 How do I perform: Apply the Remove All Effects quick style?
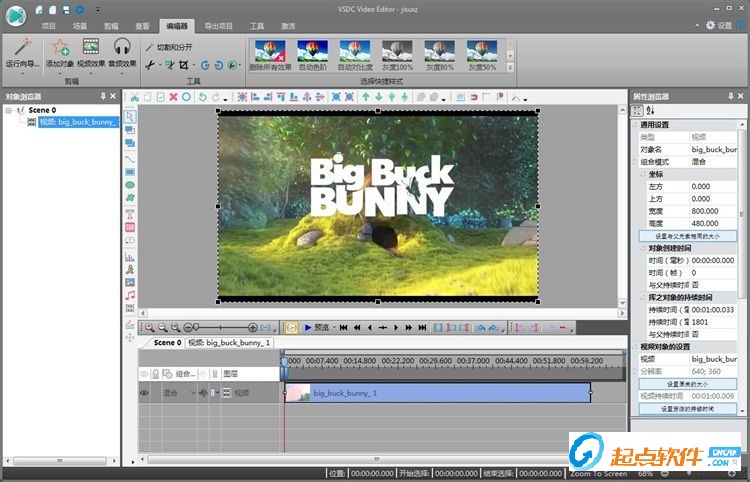[270, 55]
